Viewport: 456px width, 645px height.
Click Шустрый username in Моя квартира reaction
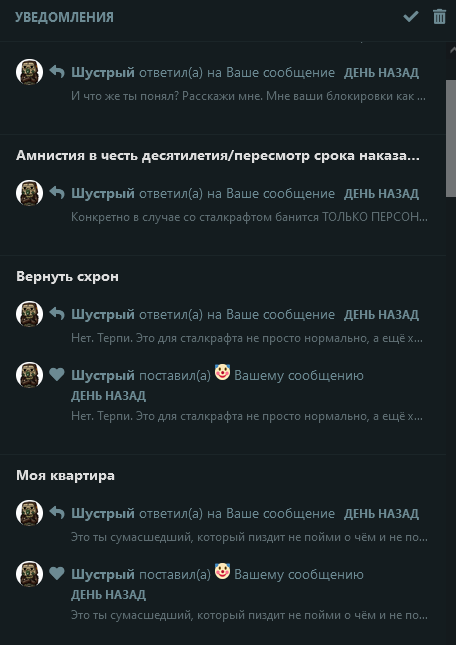click(103, 575)
